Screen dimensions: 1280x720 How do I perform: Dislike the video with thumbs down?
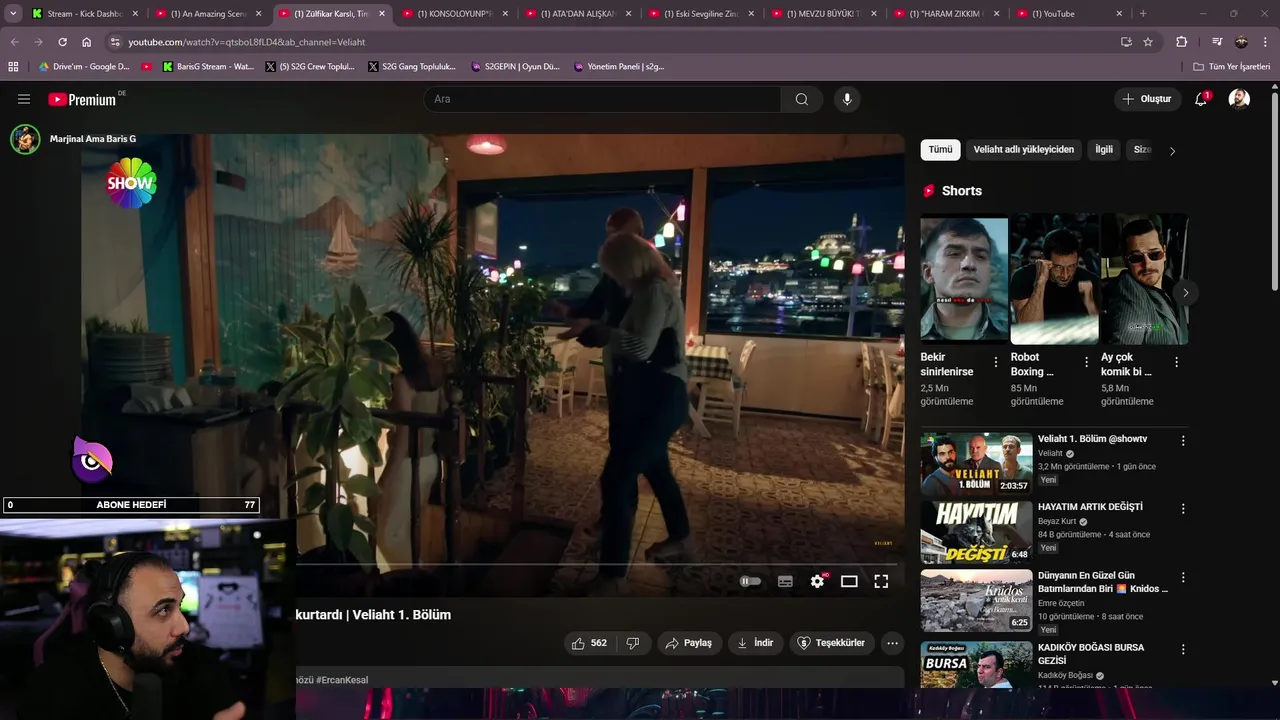632,643
